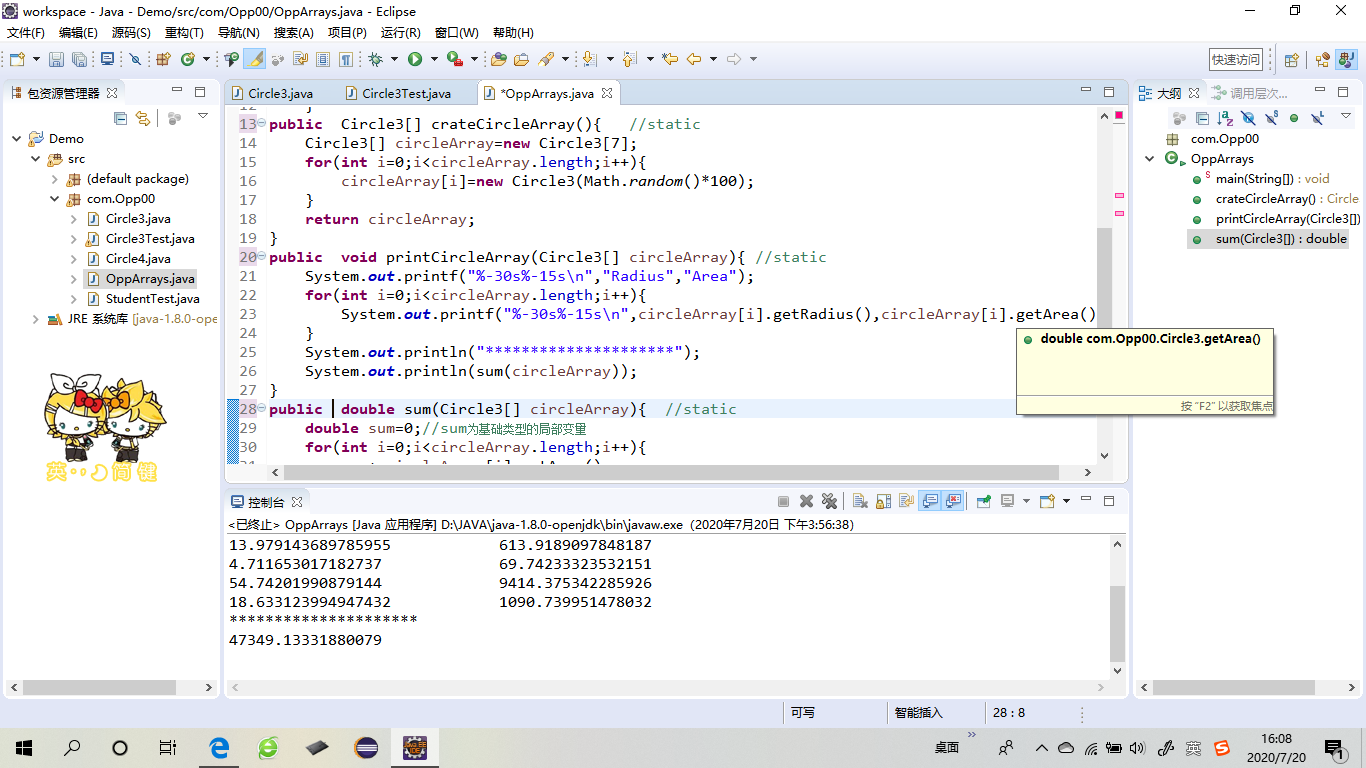Run the program with green play icon
1366x768 pixels.
tap(414, 59)
